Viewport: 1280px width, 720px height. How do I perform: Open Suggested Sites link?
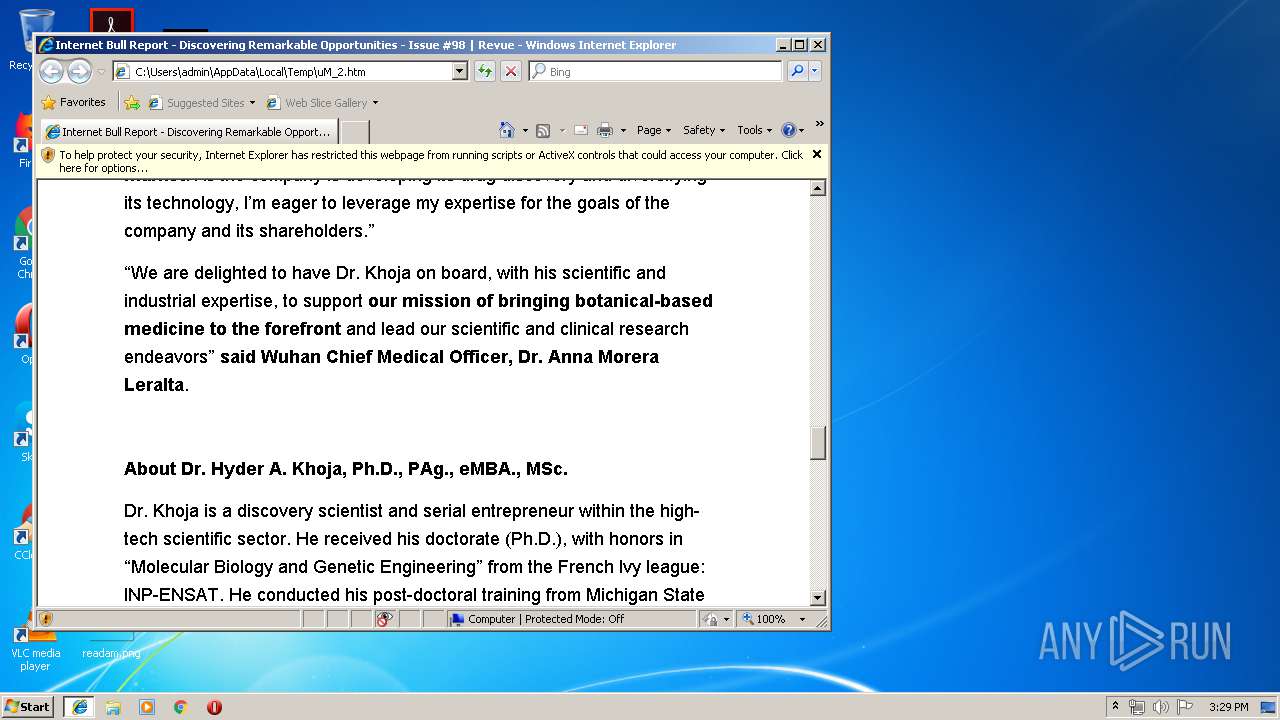pyautogui.click(x=196, y=103)
